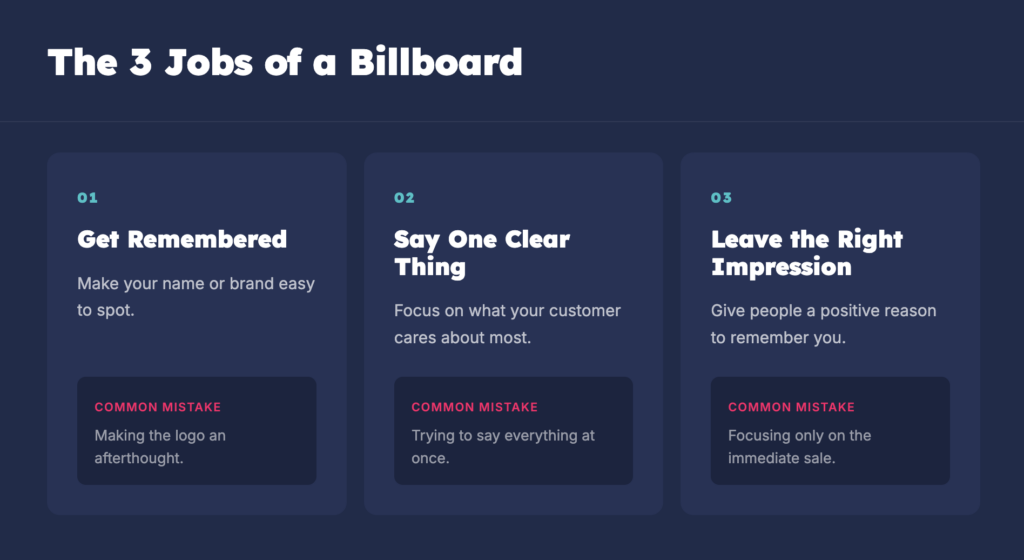Select the 03 number label

(721, 198)
